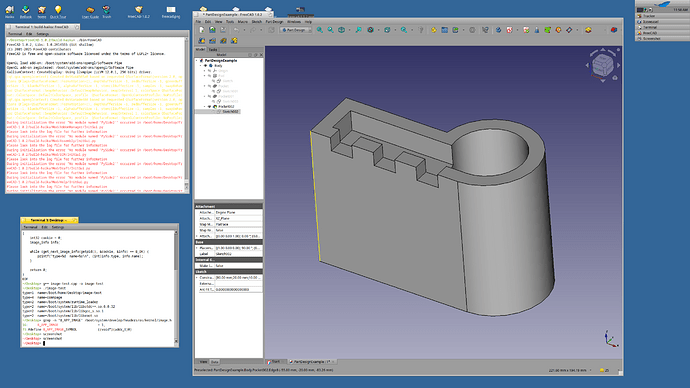Collapse the Body node in model tree

click(201, 66)
